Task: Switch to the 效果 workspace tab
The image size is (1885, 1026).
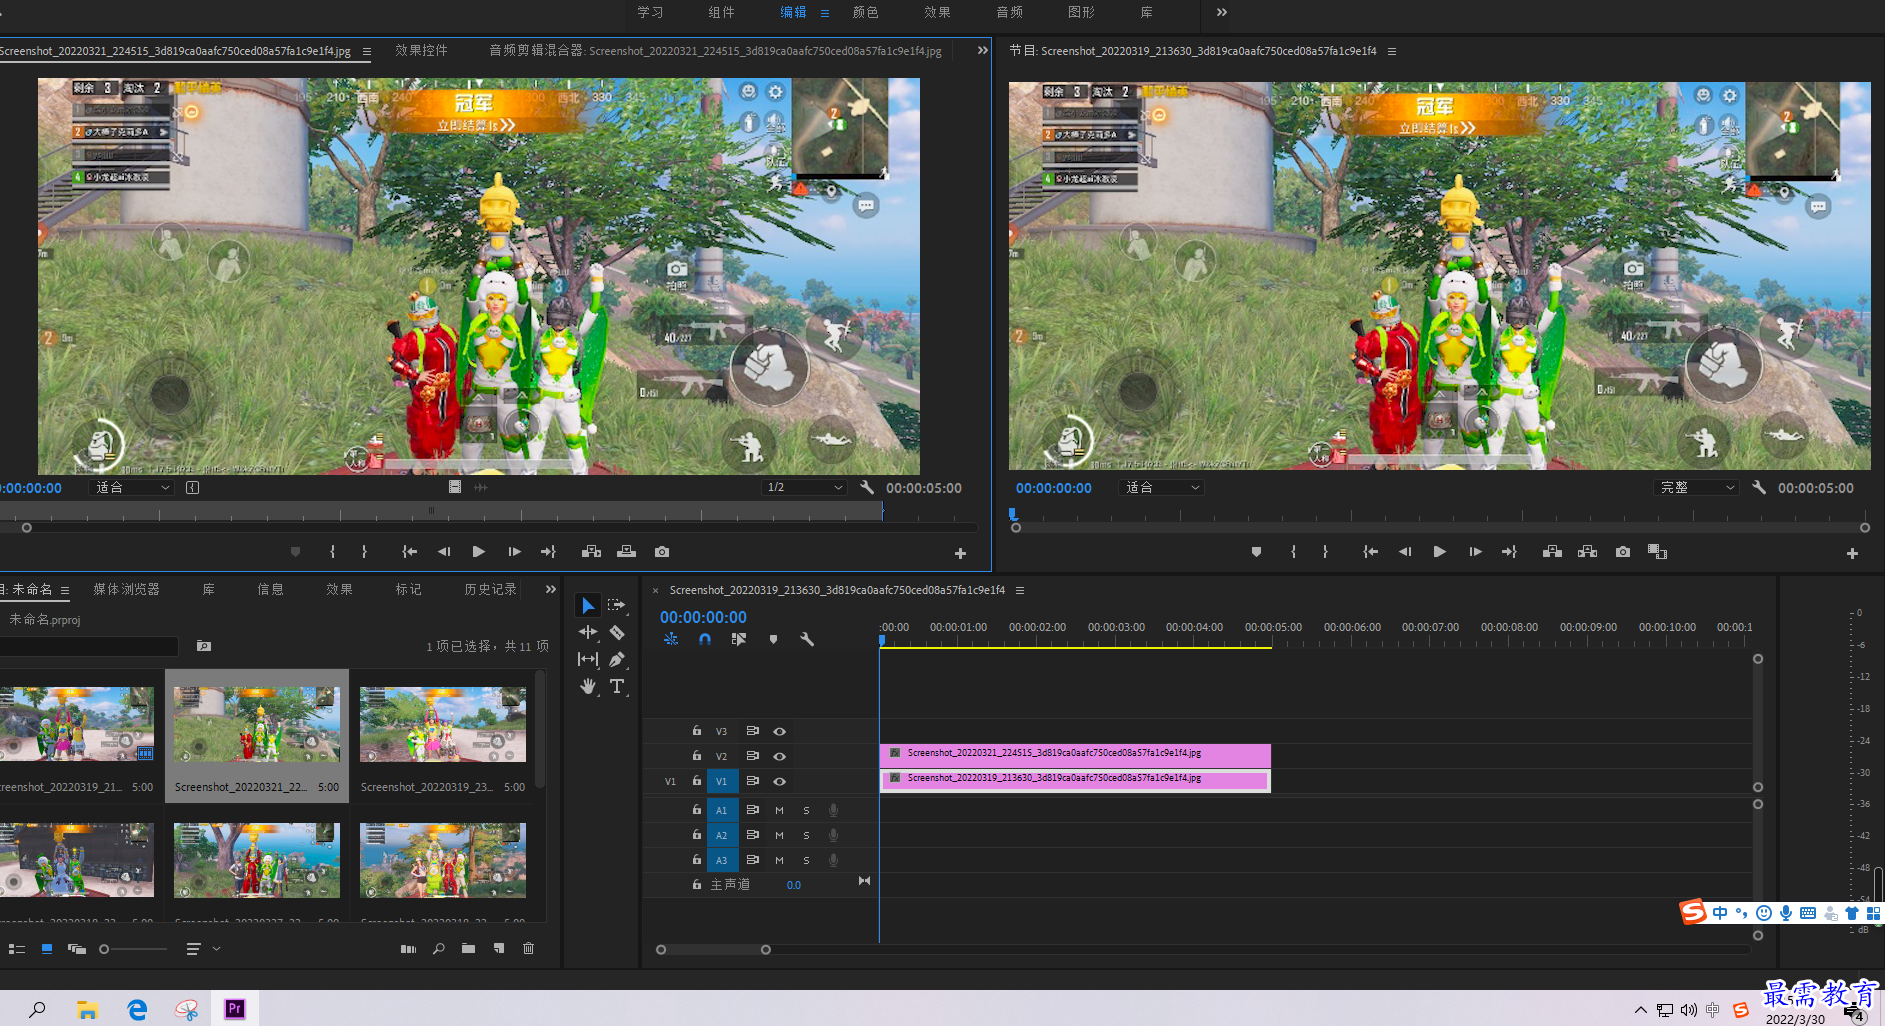Action: click(x=937, y=12)
